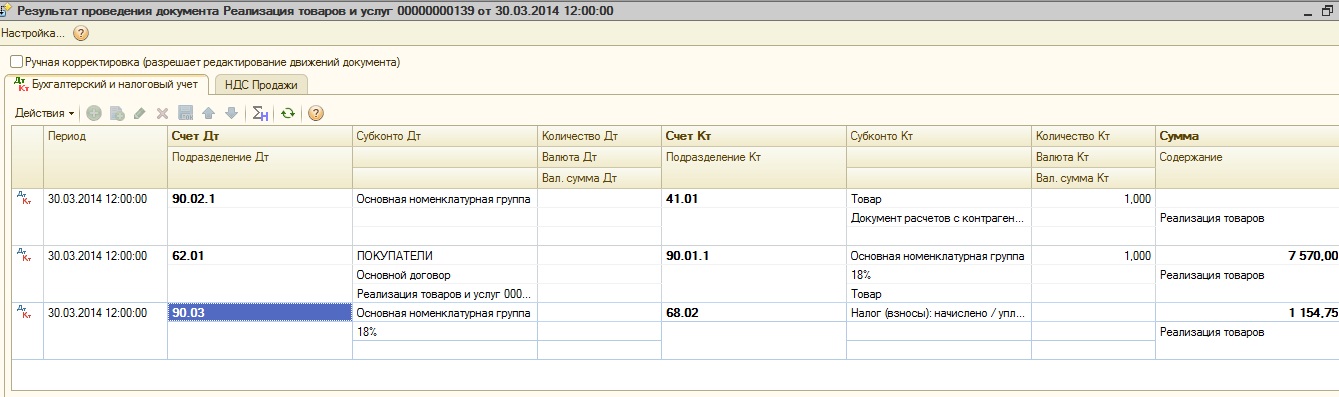The image size is (1339, 397).
Task: Click the delete (X) toolbar icon
Action: (x=162, y=113)
